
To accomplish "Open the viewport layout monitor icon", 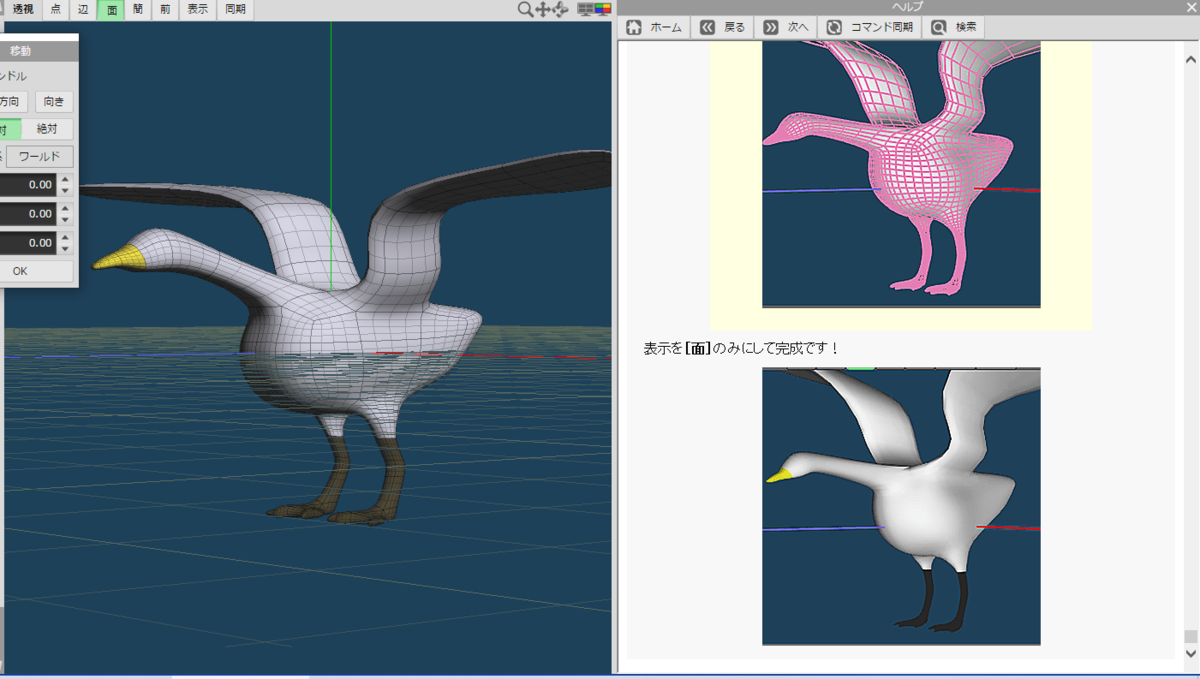I will [x=586, y=9].
